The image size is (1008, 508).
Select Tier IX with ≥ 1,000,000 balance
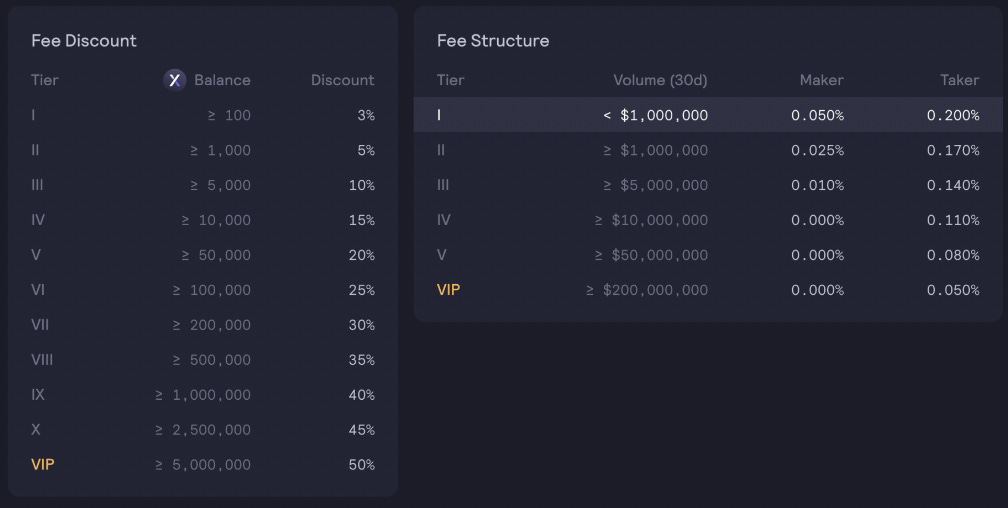[x=202, y=395]
